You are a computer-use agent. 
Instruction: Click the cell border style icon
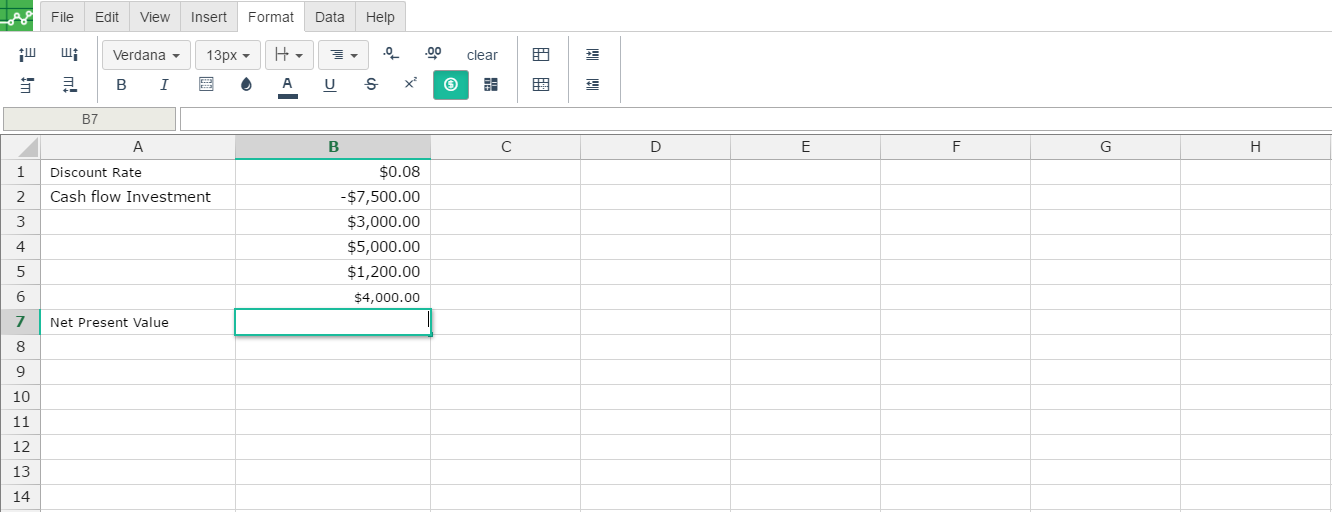coord(206,85)
